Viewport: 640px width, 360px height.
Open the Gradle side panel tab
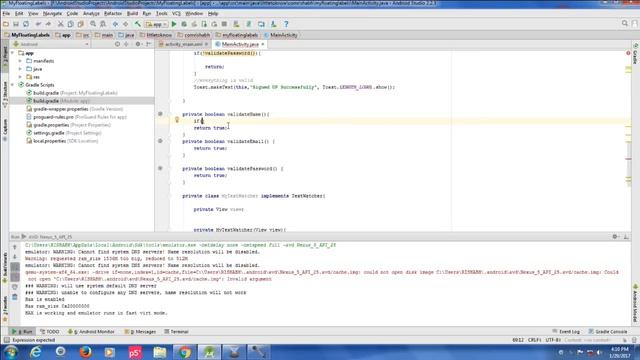(x=635, y=54)
